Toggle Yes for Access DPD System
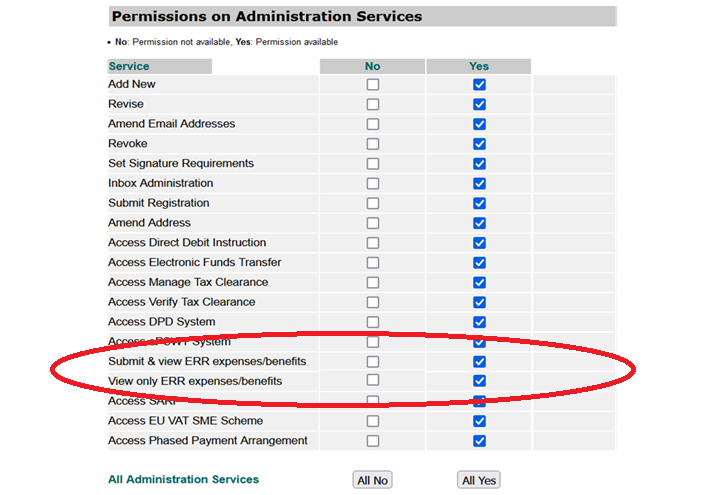Viewport: 720px width, 495px height. [x=479, y=322]
